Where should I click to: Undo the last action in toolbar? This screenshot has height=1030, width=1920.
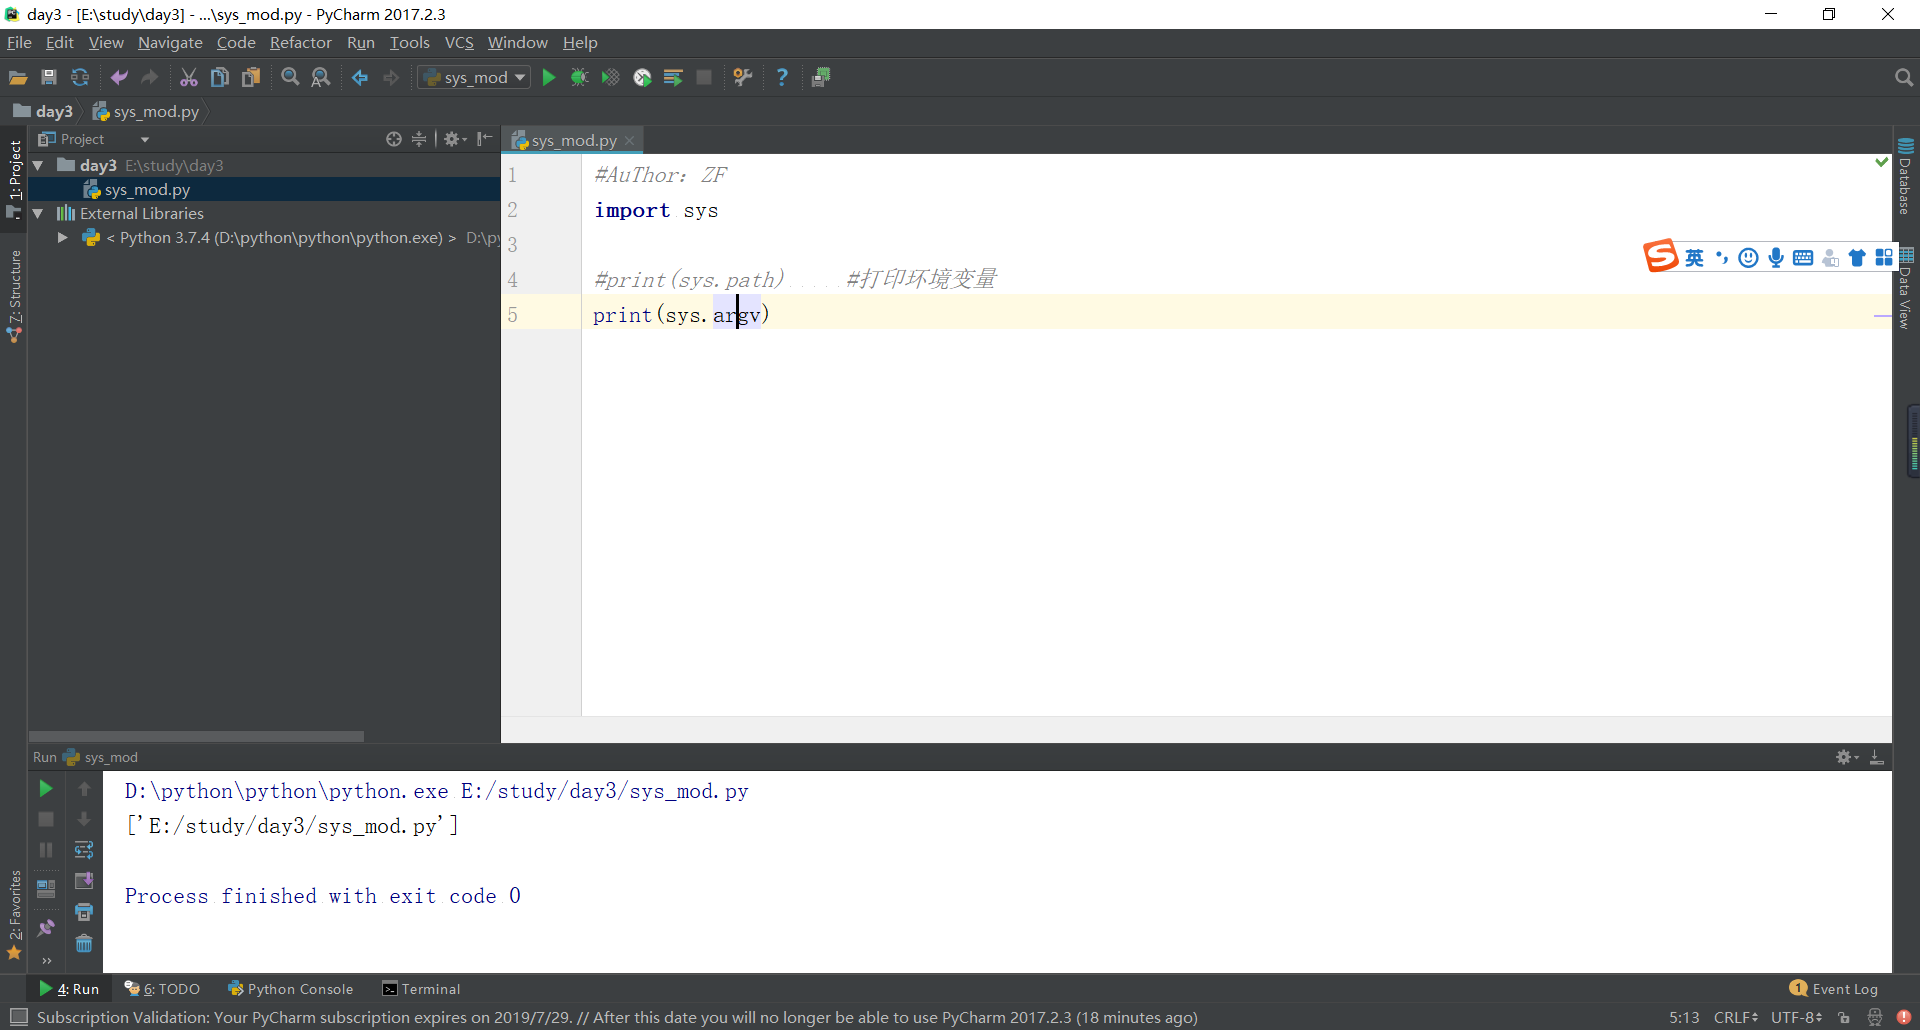(x=119, y=77)
